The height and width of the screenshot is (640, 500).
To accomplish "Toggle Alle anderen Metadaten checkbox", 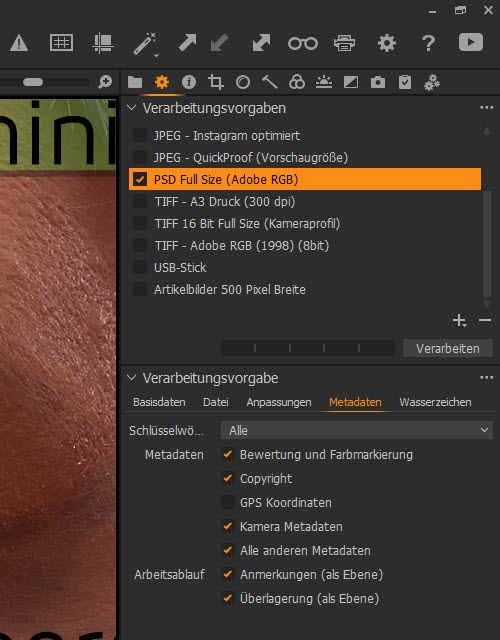I will (x=228, y=551).
